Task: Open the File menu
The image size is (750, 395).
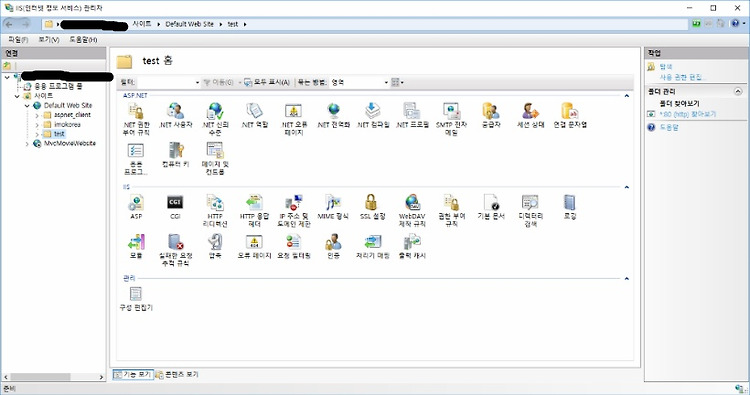Action: [x=18, y=40]
